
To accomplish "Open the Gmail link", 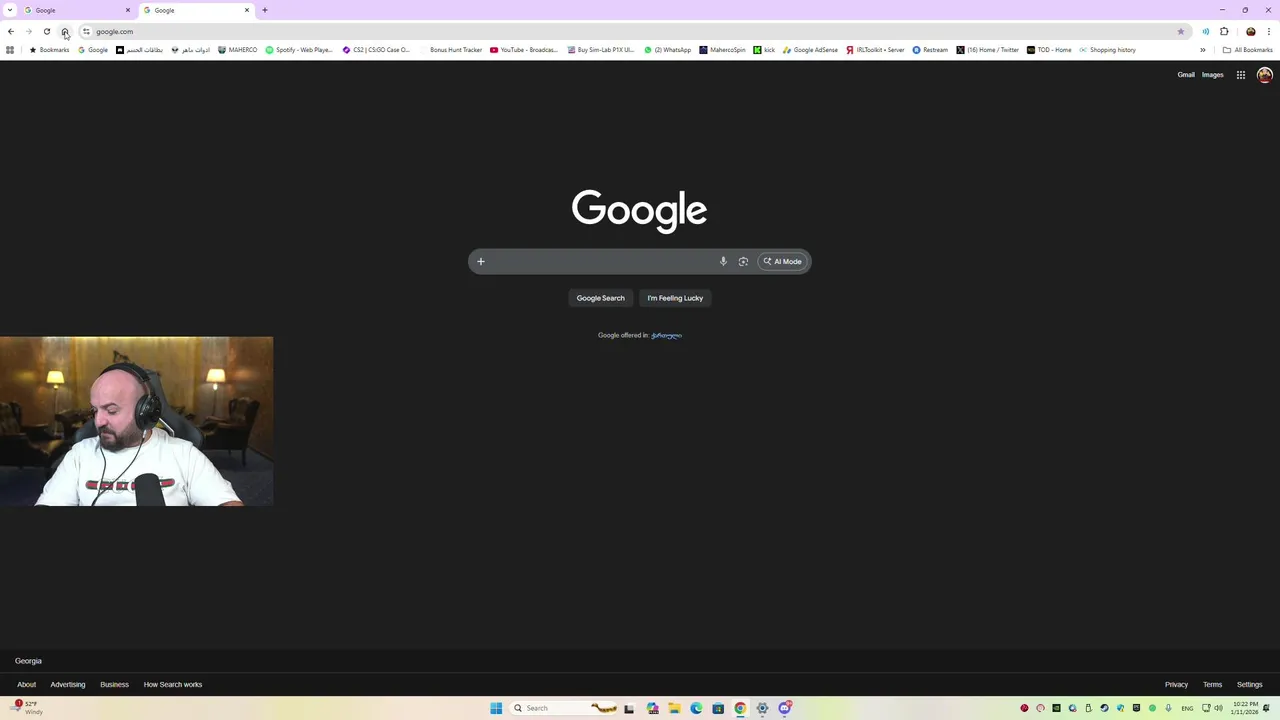I will point(1186,75).
